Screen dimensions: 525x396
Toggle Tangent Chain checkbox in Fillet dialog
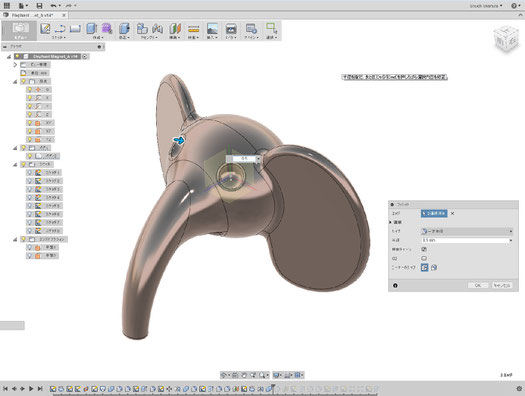pyautogui.click(x=424, y=249)
